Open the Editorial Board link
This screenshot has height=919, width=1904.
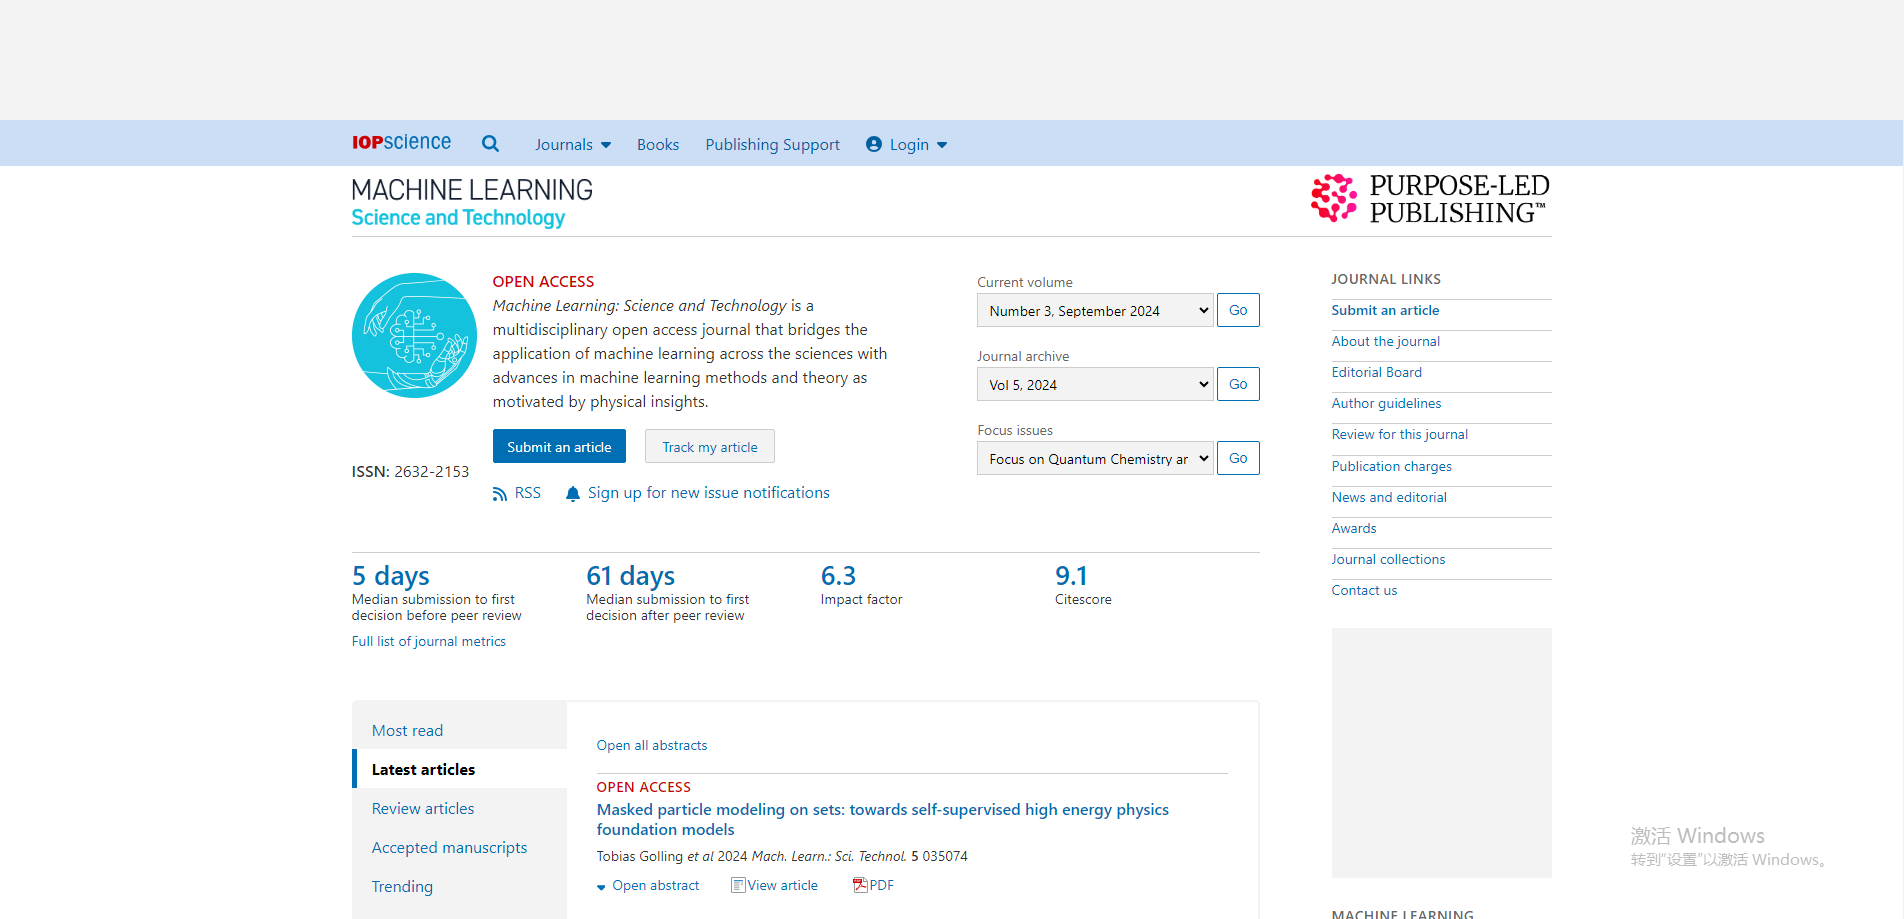tap(1377, 373)
